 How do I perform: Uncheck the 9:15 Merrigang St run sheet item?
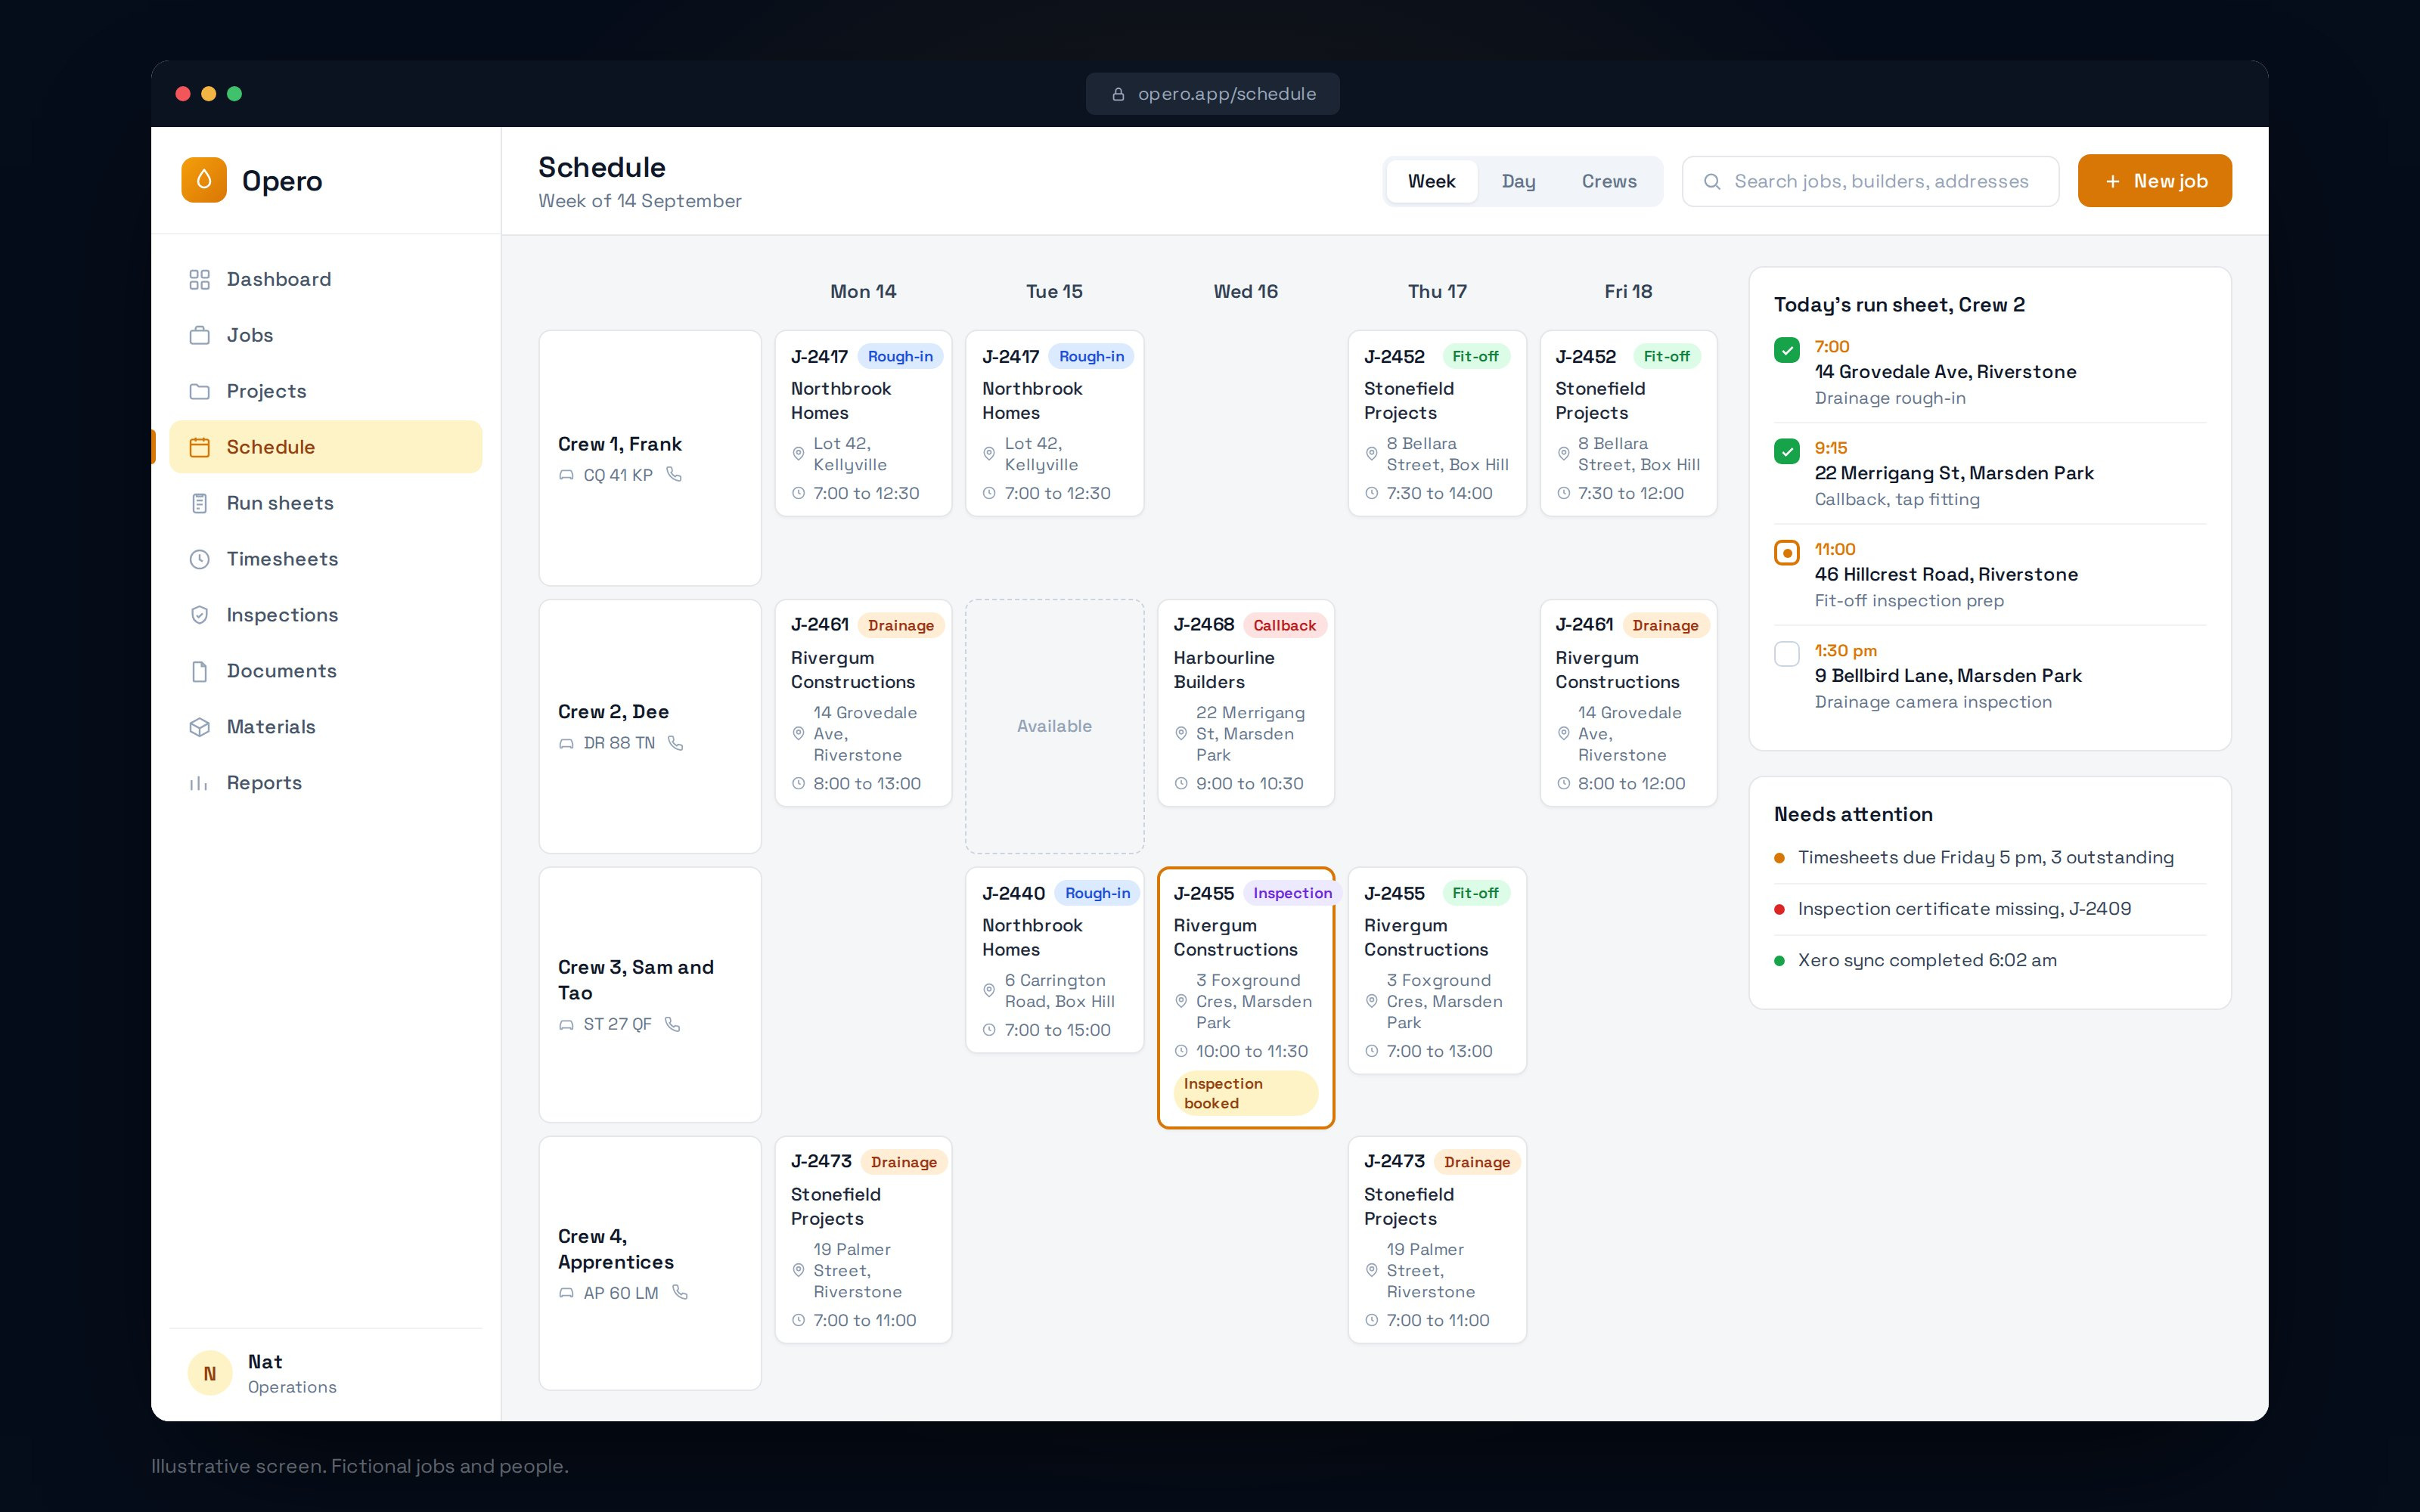[x=1787, y=451]
